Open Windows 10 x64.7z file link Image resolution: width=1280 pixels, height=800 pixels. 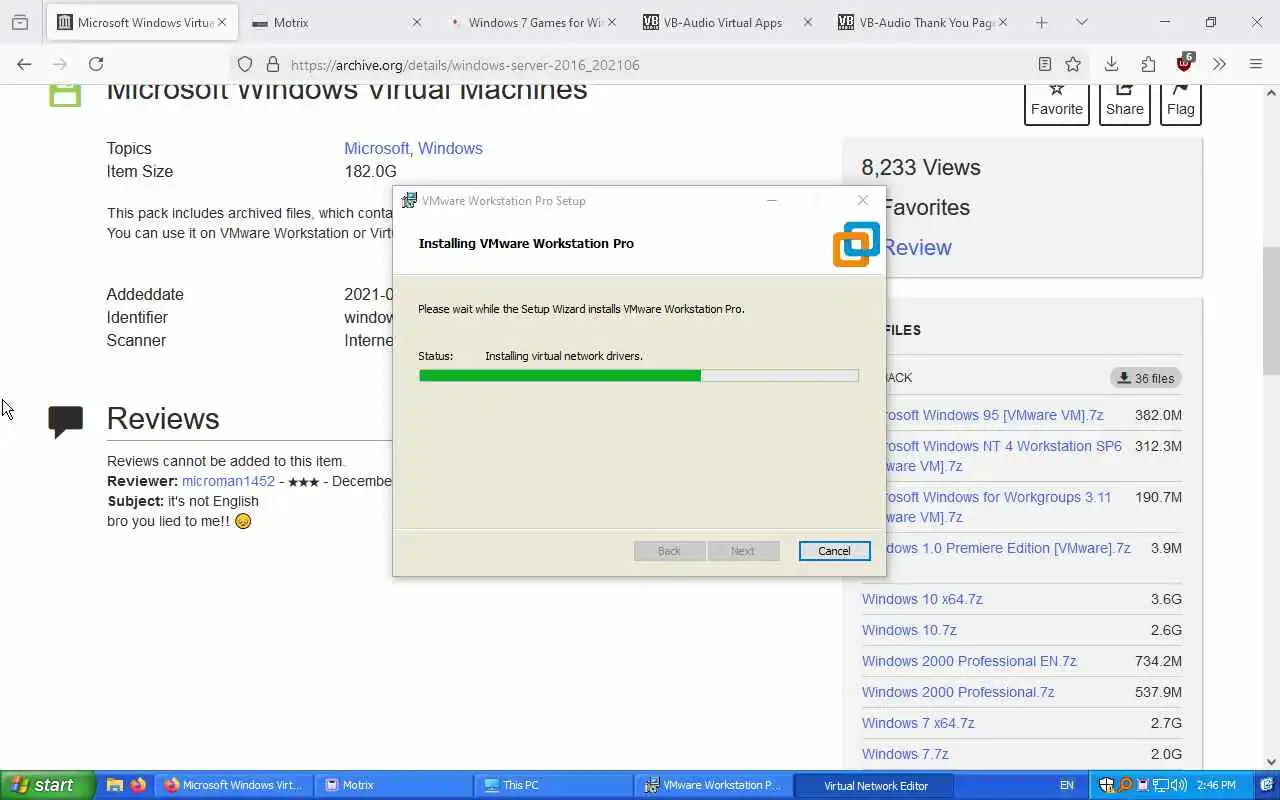(922, 599)
